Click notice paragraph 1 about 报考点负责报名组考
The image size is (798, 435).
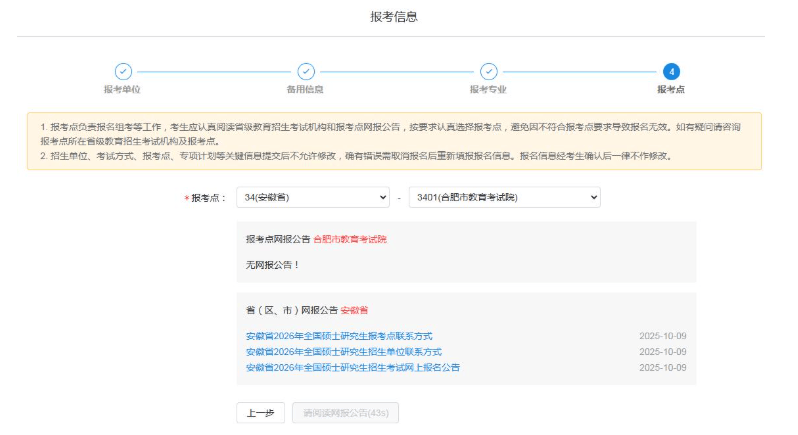[x=390, y=134]
